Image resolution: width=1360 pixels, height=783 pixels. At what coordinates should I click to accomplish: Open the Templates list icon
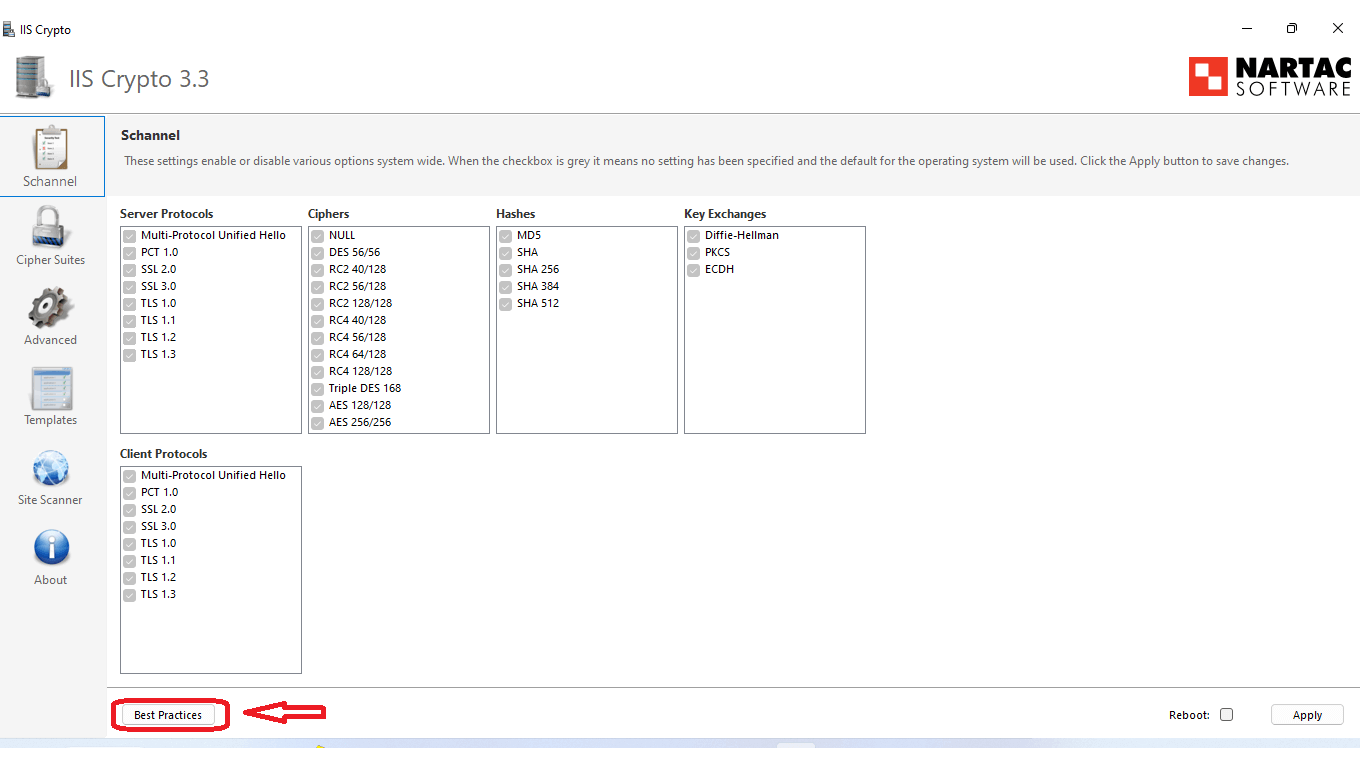51,388
